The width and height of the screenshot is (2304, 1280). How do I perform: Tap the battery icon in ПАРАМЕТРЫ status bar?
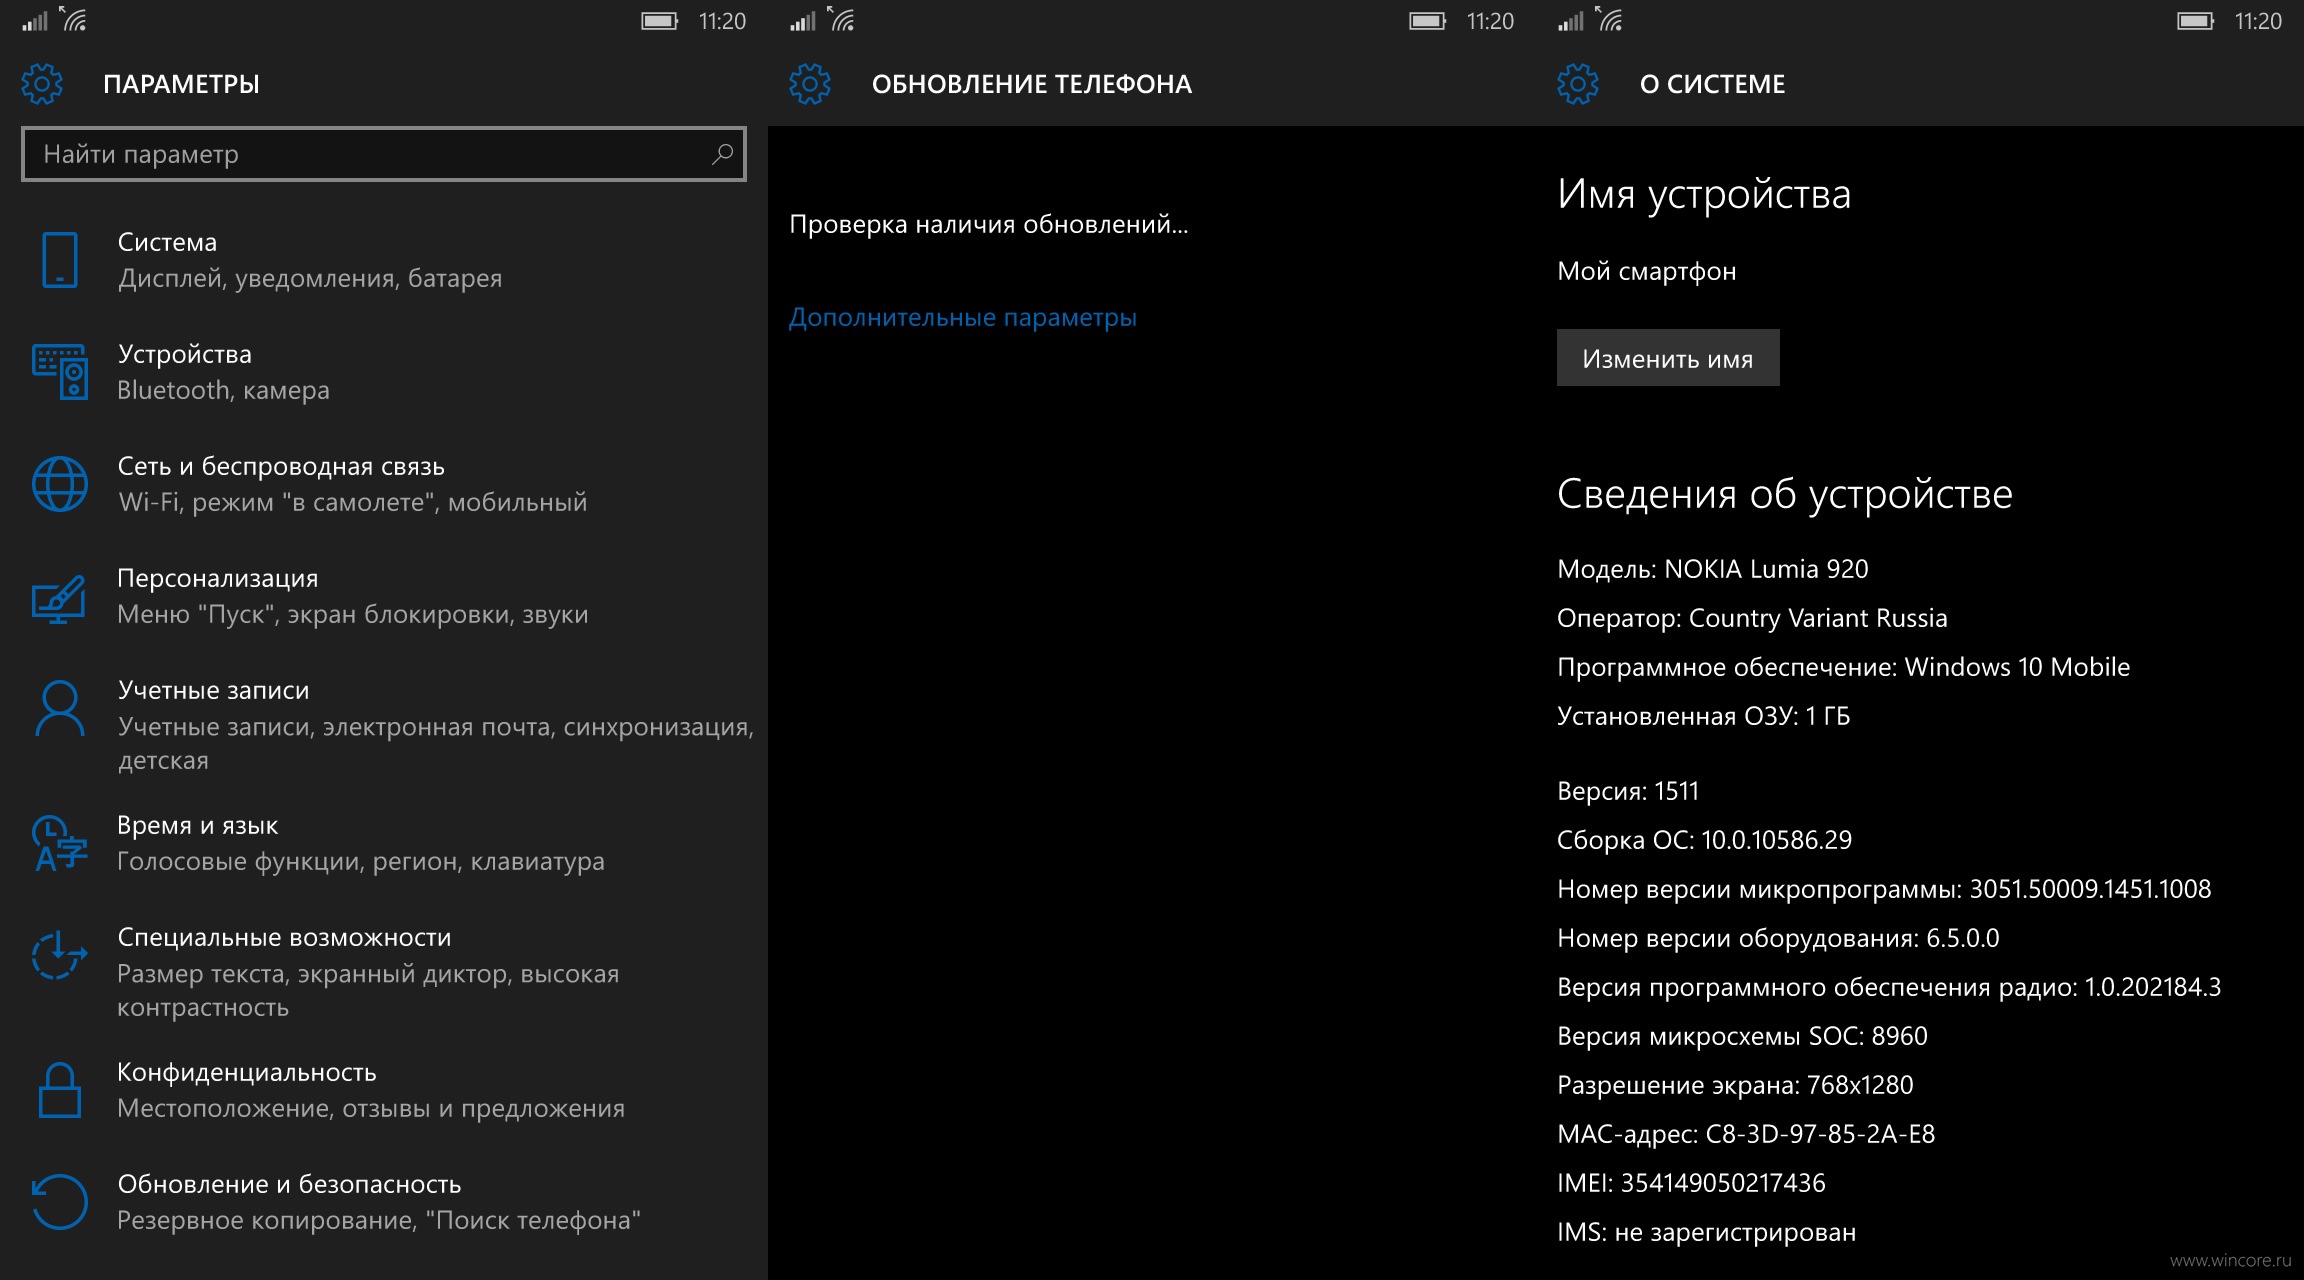(x=660, y=21)
